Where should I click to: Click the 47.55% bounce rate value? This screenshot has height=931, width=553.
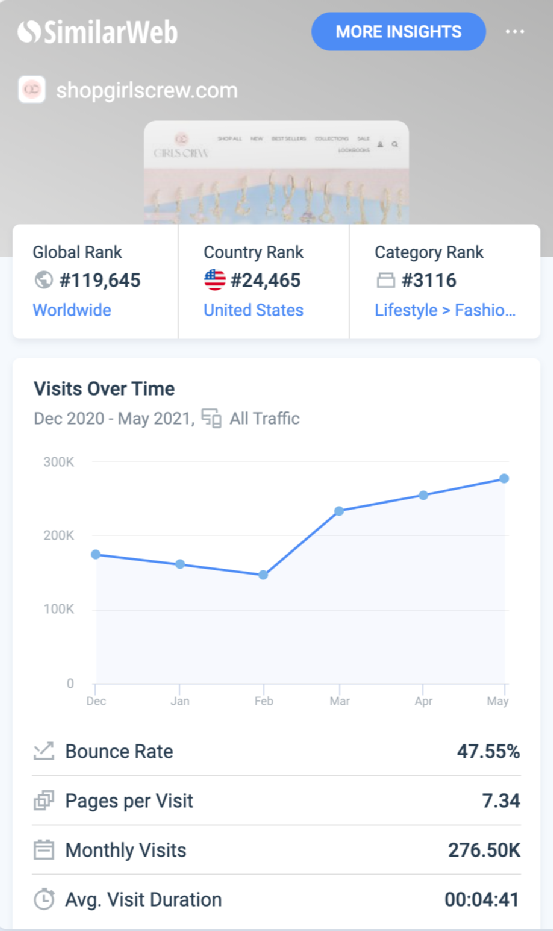(x=488, y=751)
